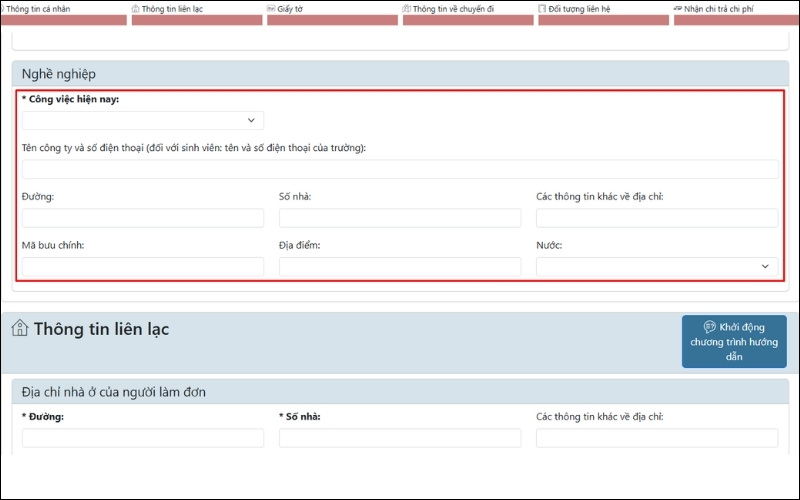Click the company name and phone field
800x500 pixels.
pyautogui.click(x=400, y=169)
